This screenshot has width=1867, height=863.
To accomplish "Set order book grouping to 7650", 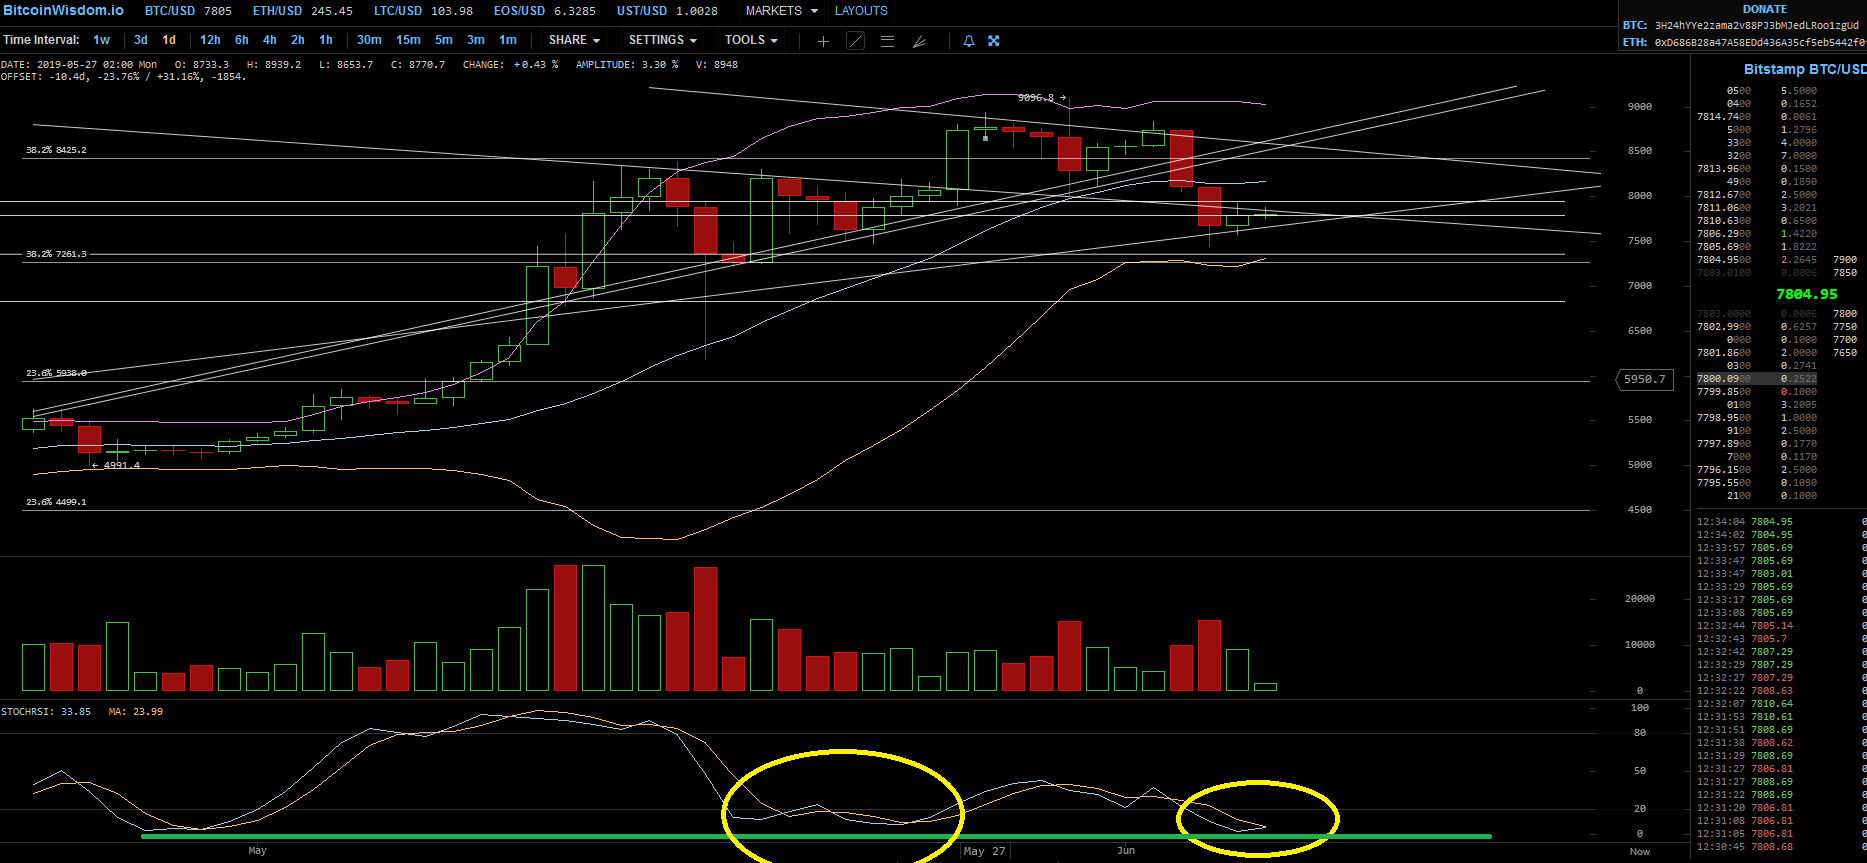I will pos(1845,353).
